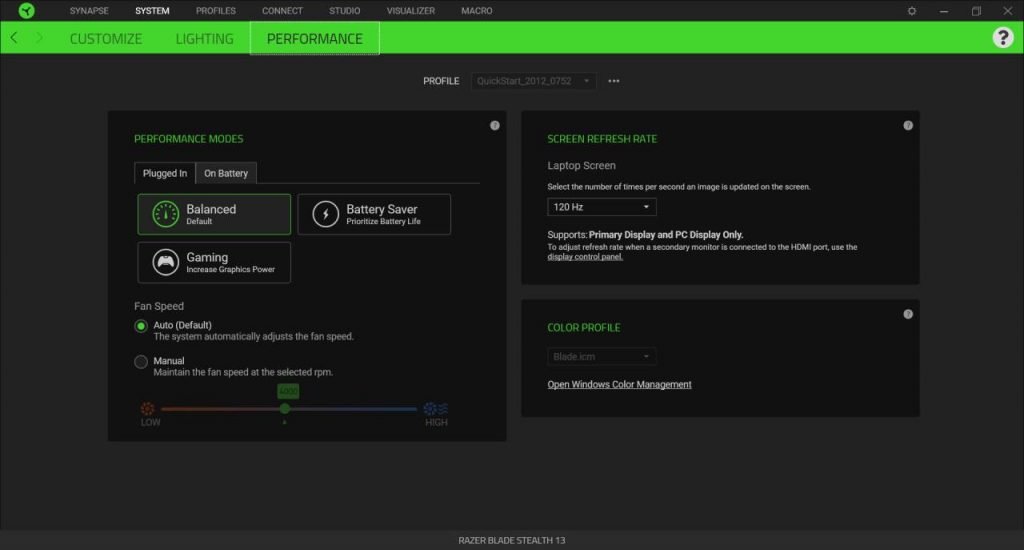Viewport: 1024px width, 550px height.
Task: Choose Manual fan speed option
Action: click(141, 362)
